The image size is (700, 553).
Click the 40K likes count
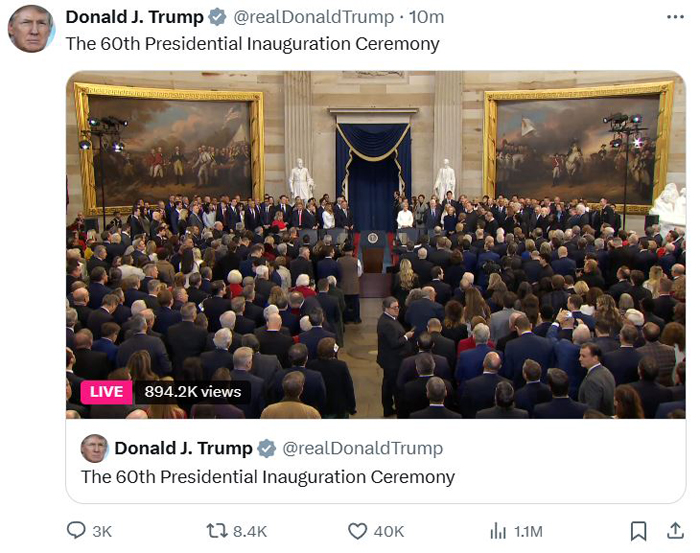pyautogui.click(x=389, y=532)
